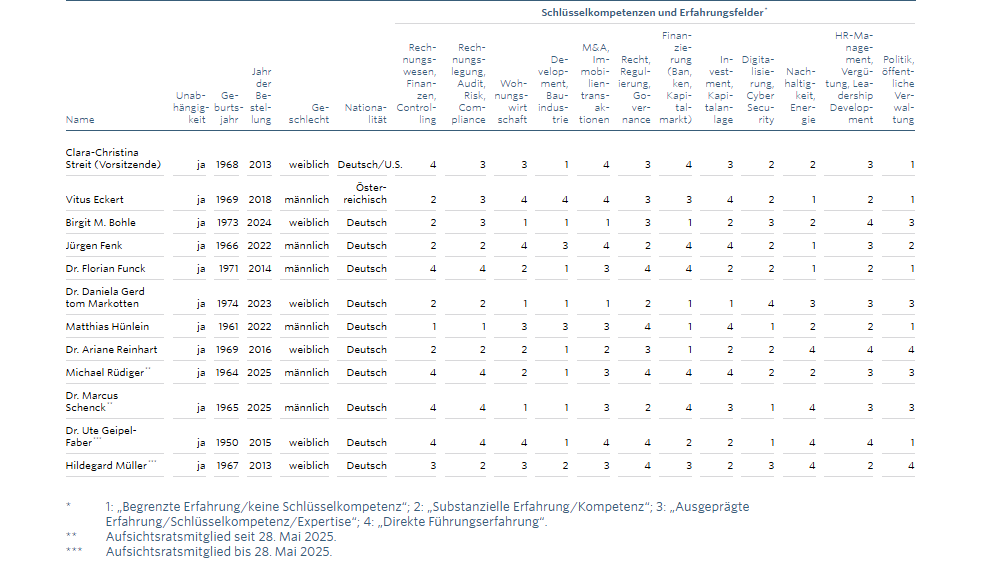Click footnote "Aufsichtsratsmitglied bis 28. Mai 2025"
This screenshot has width=995, height=569.
pos(218,551)
